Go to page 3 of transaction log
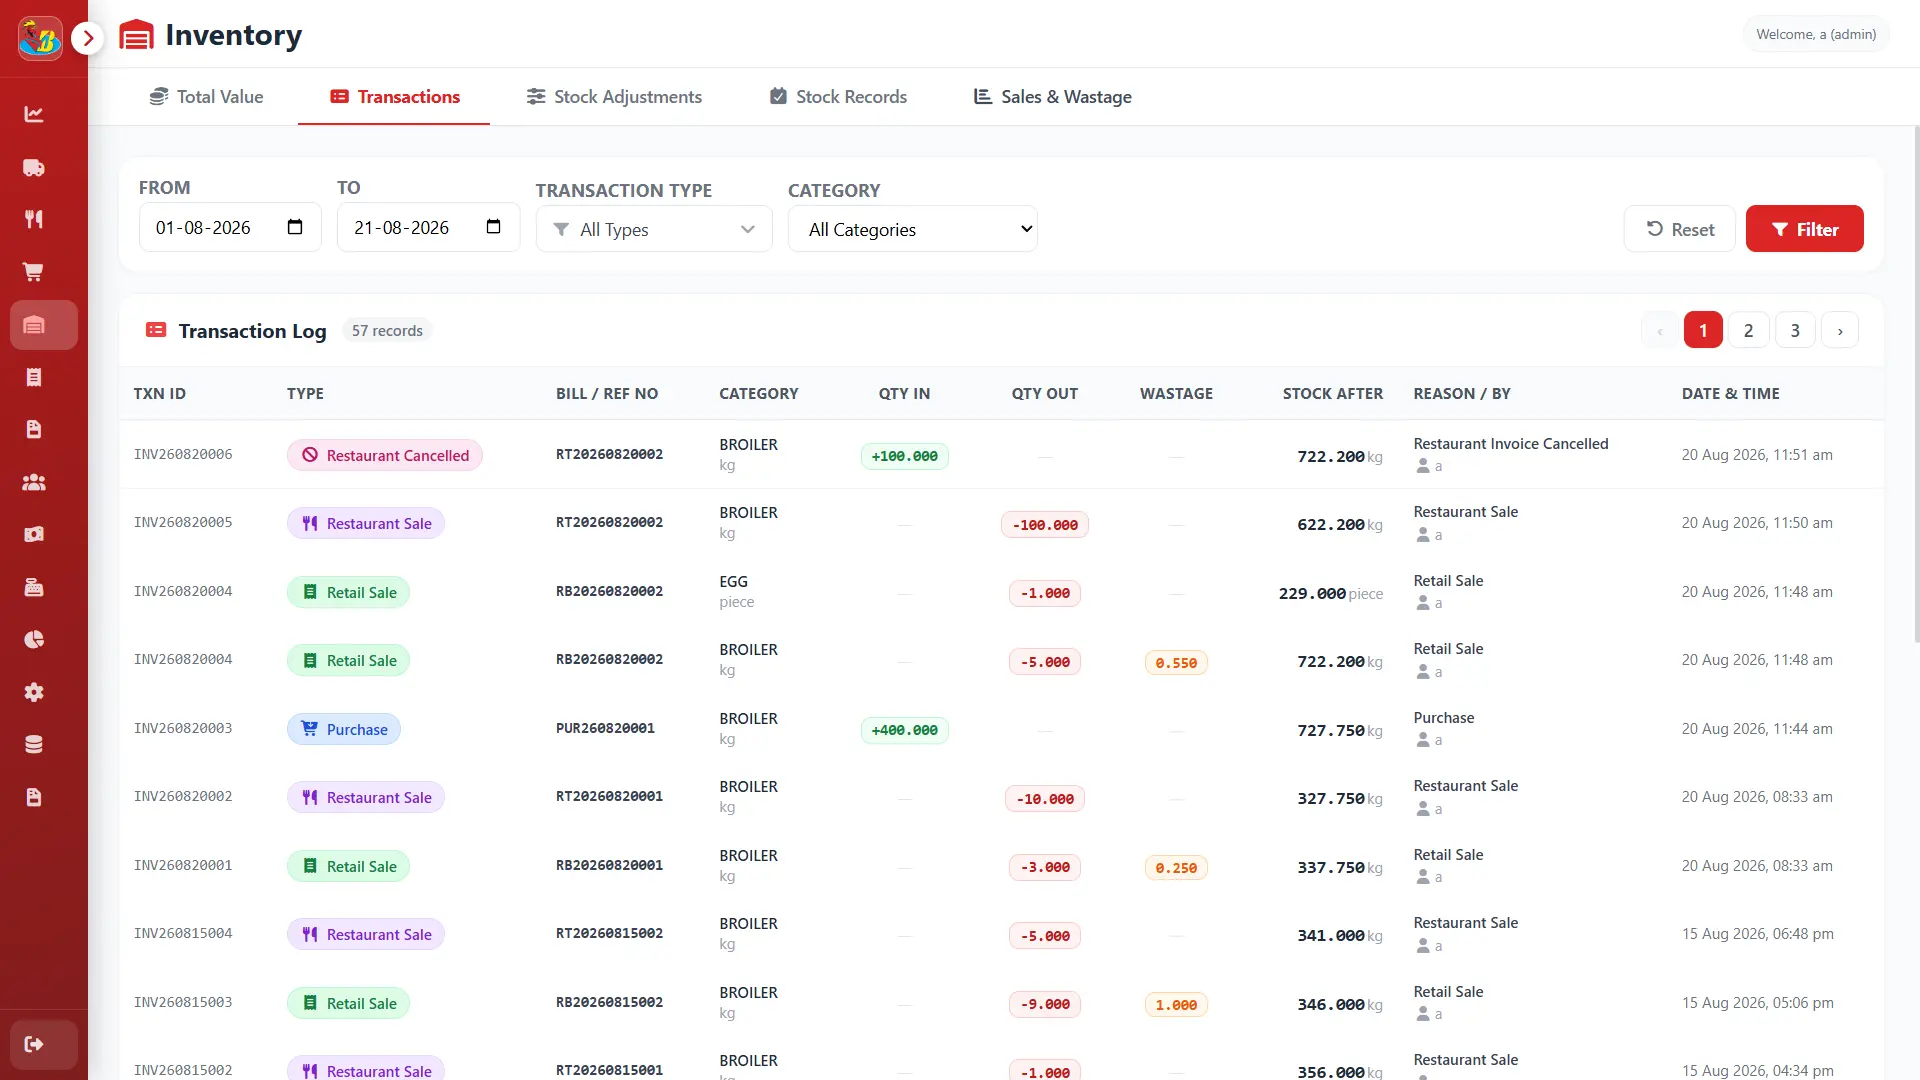The image size is (1920, 1080). click(1795, 330)
